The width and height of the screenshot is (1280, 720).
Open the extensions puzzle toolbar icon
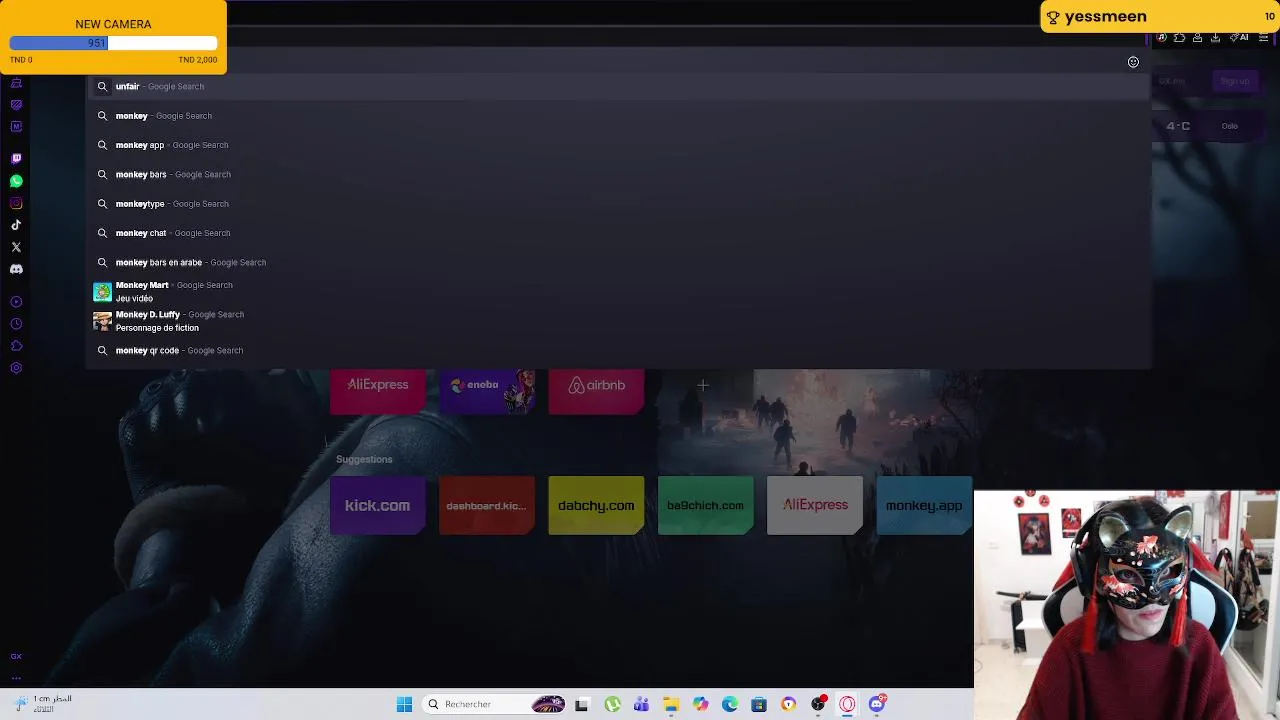click(1179, 38)
